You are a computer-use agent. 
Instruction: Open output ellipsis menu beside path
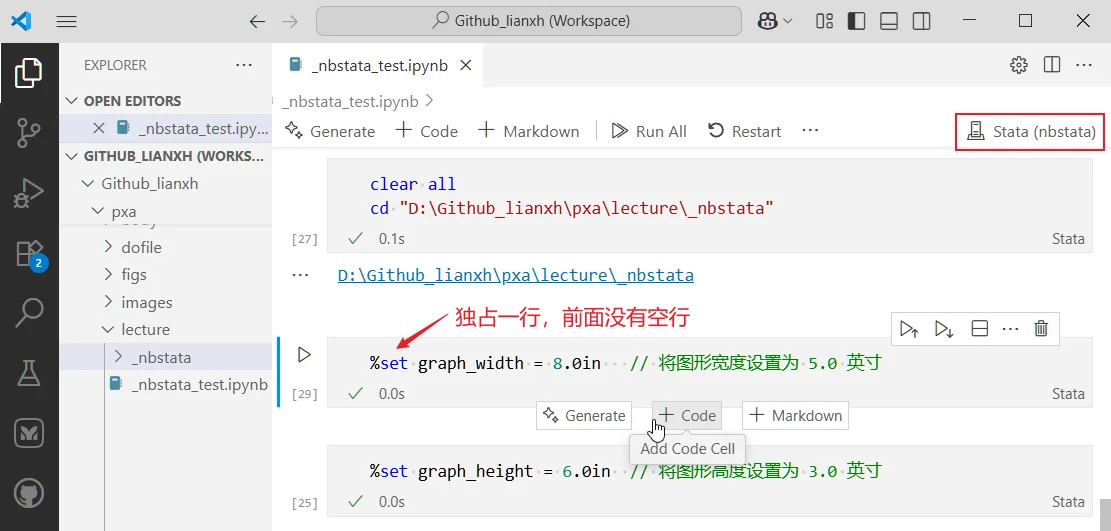300,275
